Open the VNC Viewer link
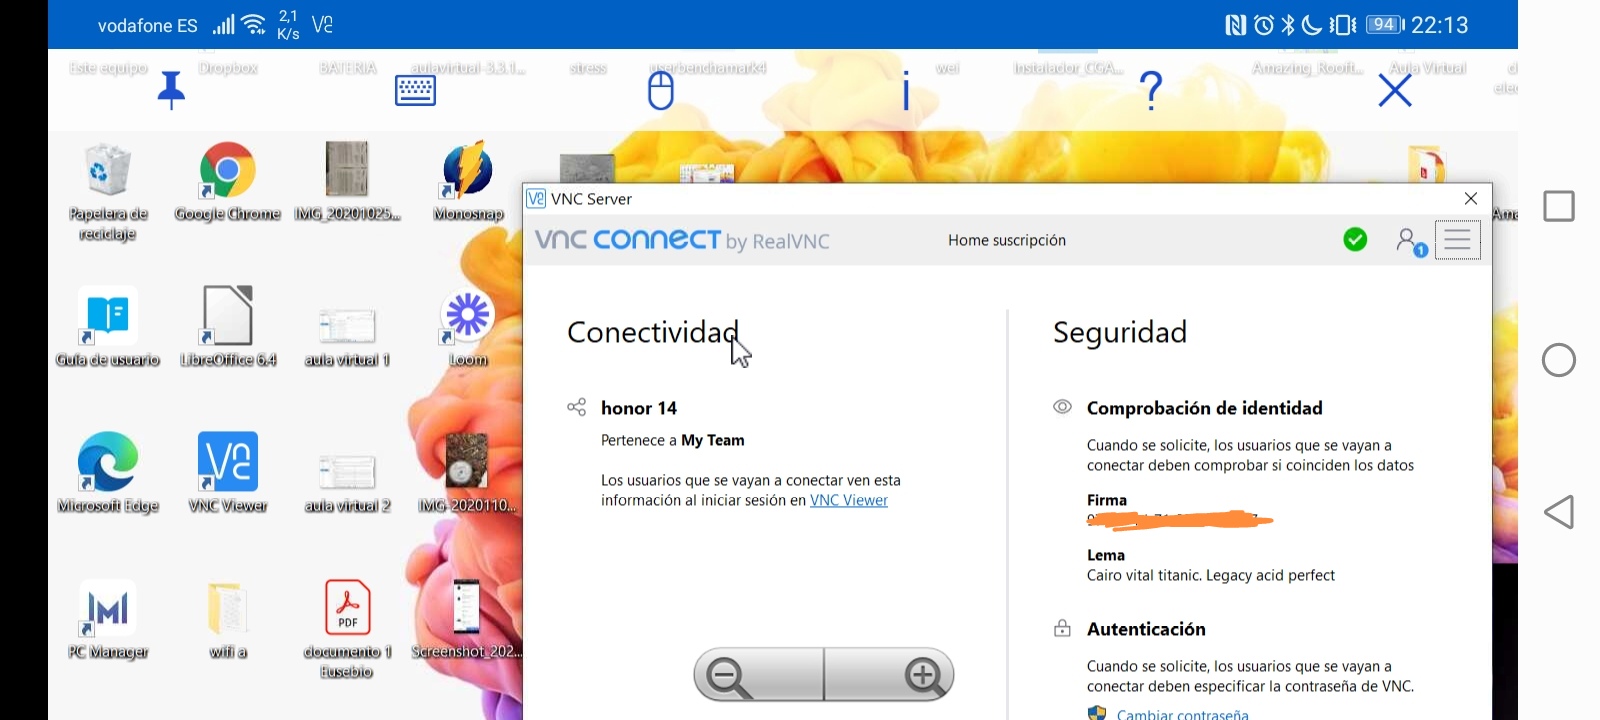 coord(849,500)
